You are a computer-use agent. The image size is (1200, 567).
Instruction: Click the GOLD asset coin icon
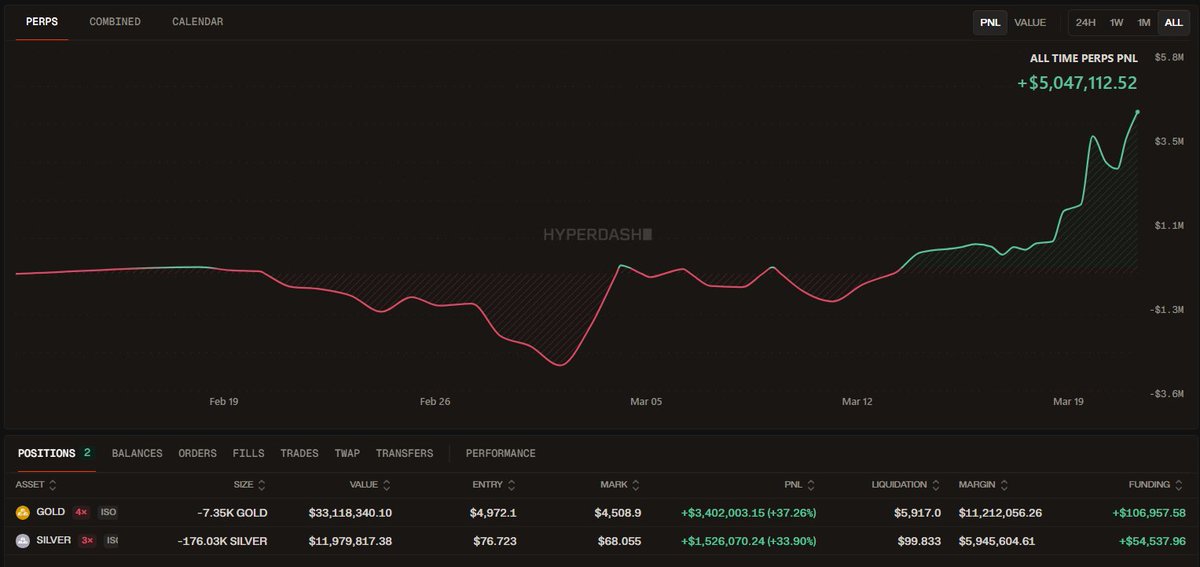23,512
